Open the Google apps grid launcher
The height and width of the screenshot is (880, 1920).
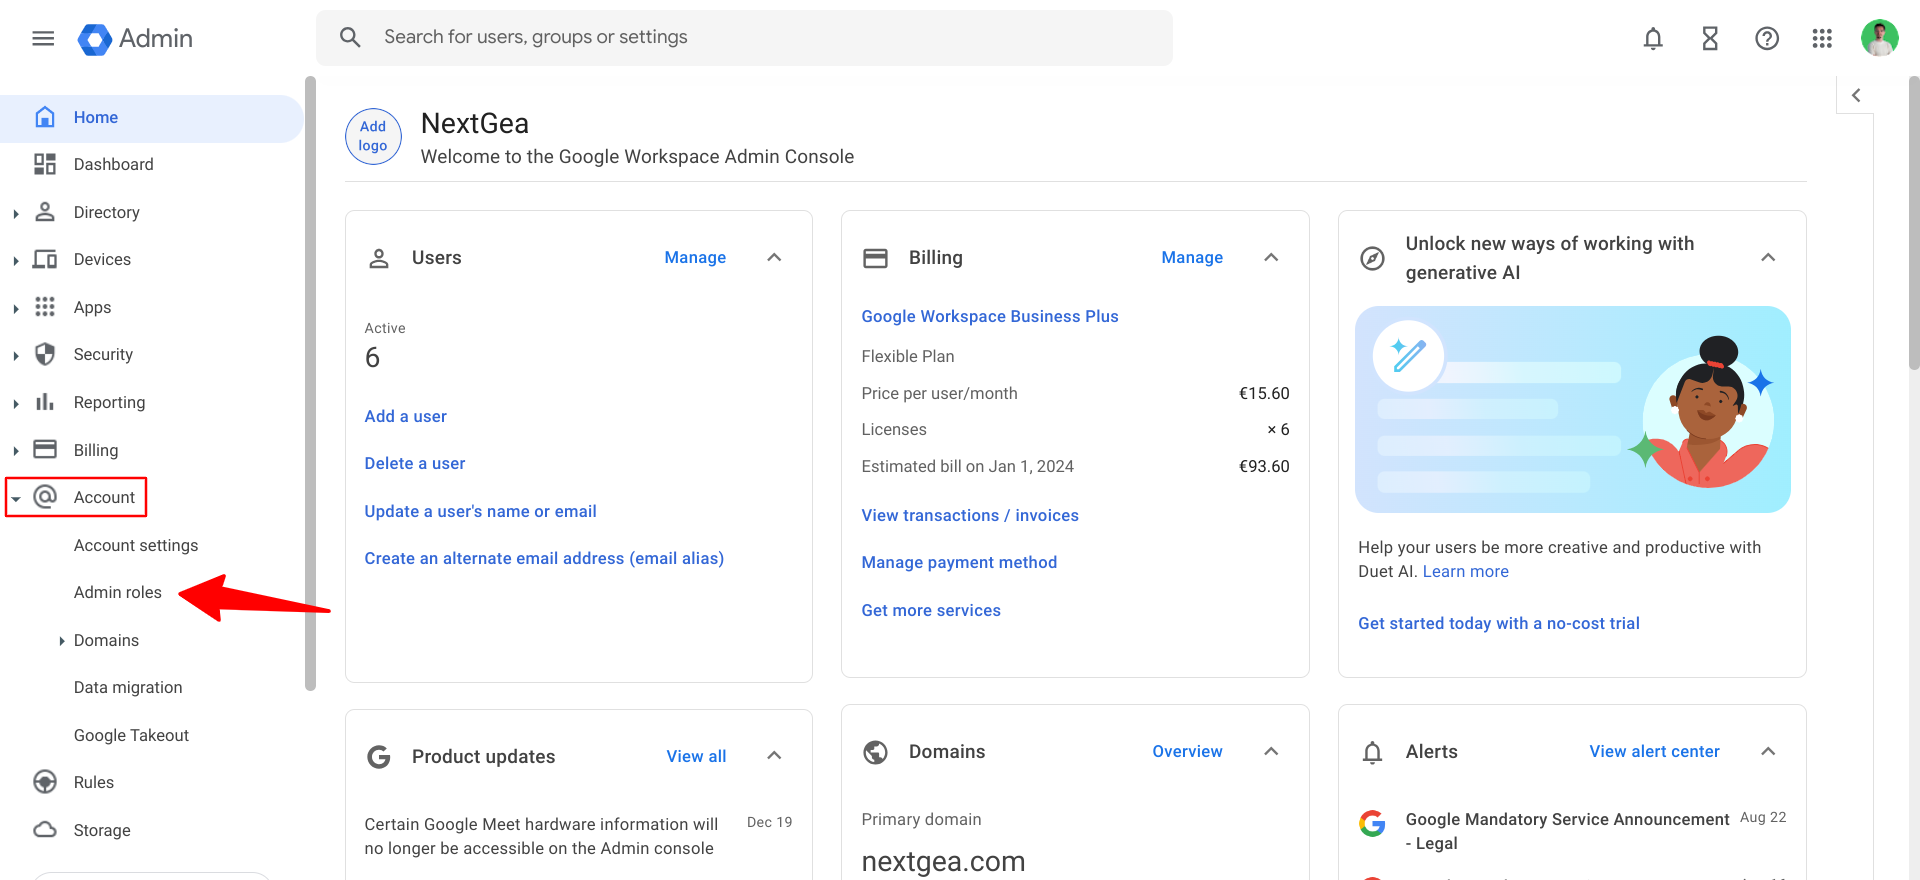click(x=1822, y=38)
